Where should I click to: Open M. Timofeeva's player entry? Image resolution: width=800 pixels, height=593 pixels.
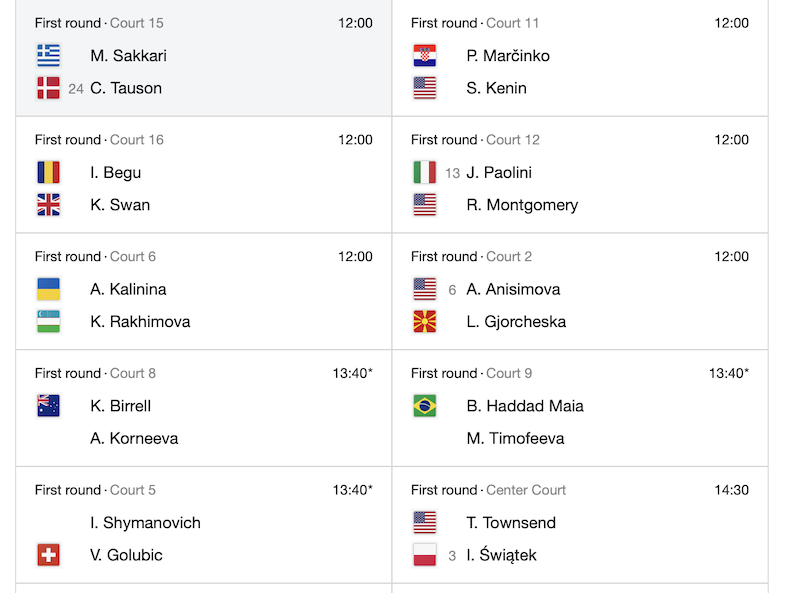point(515,438)
